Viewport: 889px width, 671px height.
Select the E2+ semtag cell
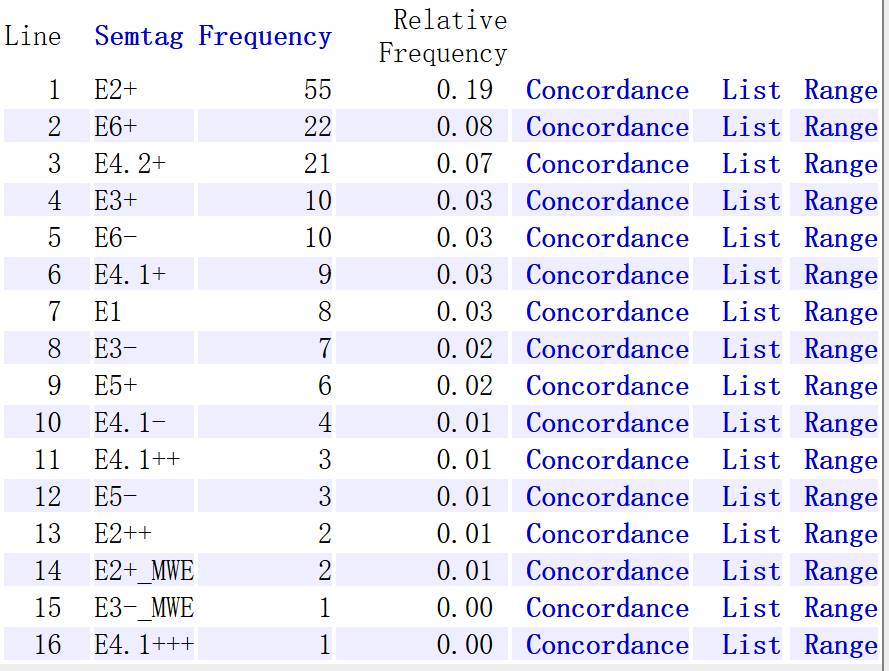116,90
